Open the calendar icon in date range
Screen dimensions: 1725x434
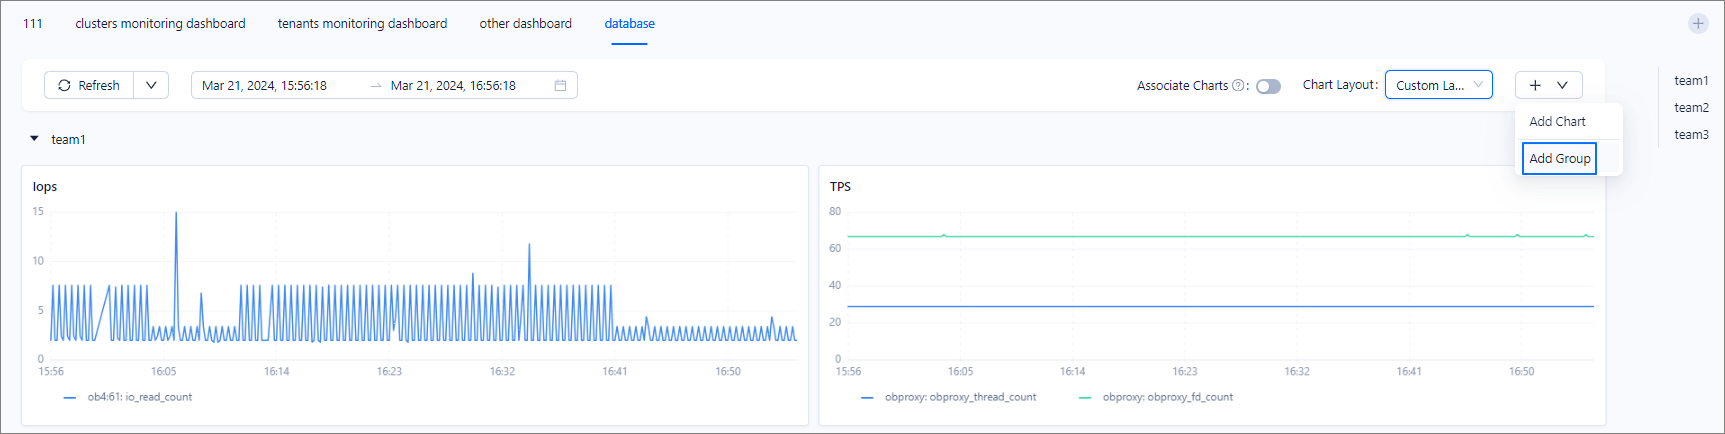[x=560, y=86]
